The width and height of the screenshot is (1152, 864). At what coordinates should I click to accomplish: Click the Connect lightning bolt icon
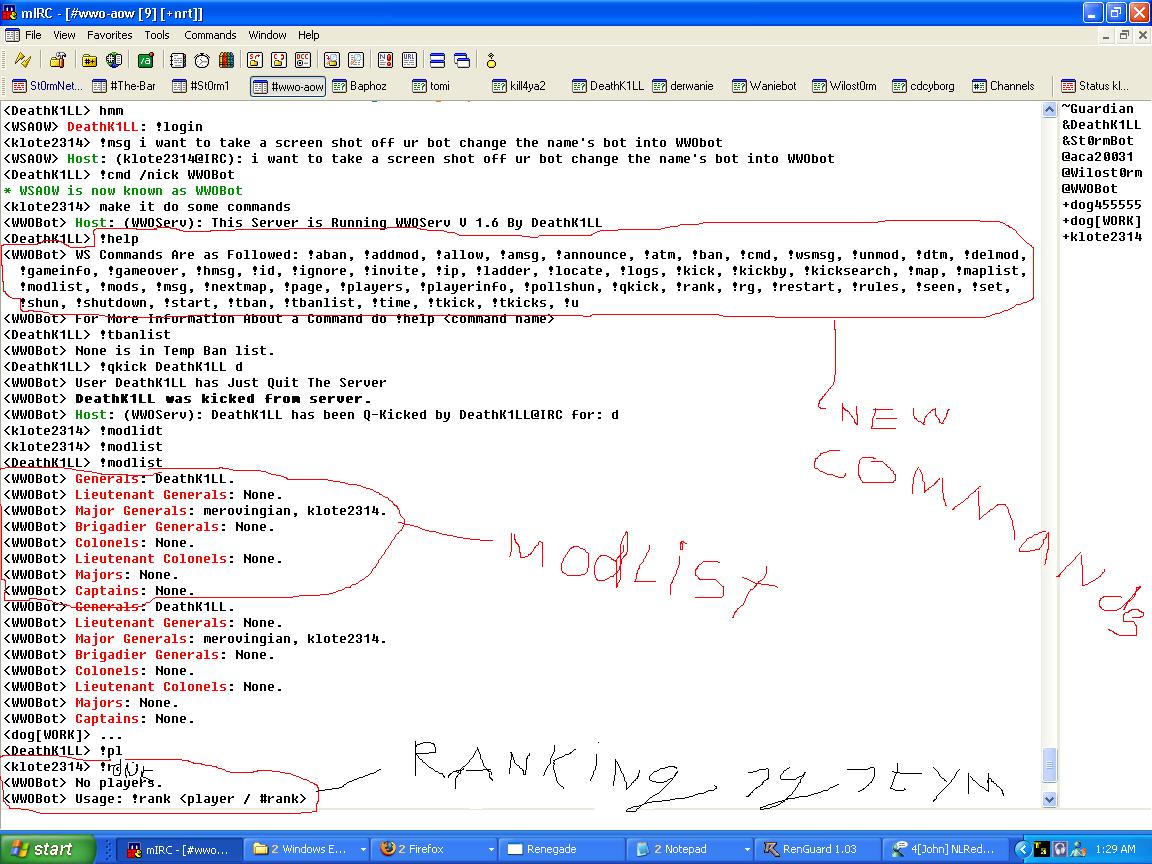22,60
